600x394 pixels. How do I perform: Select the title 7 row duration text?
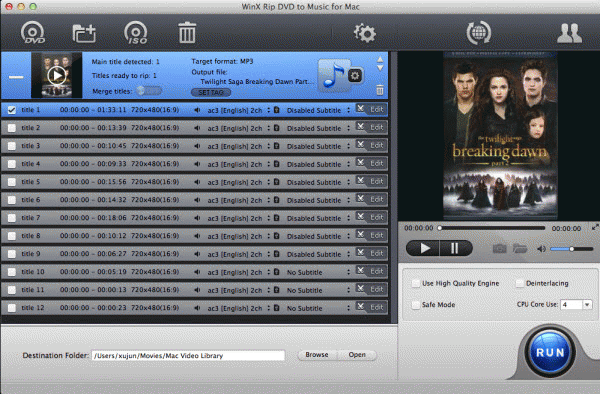(93, 218)
